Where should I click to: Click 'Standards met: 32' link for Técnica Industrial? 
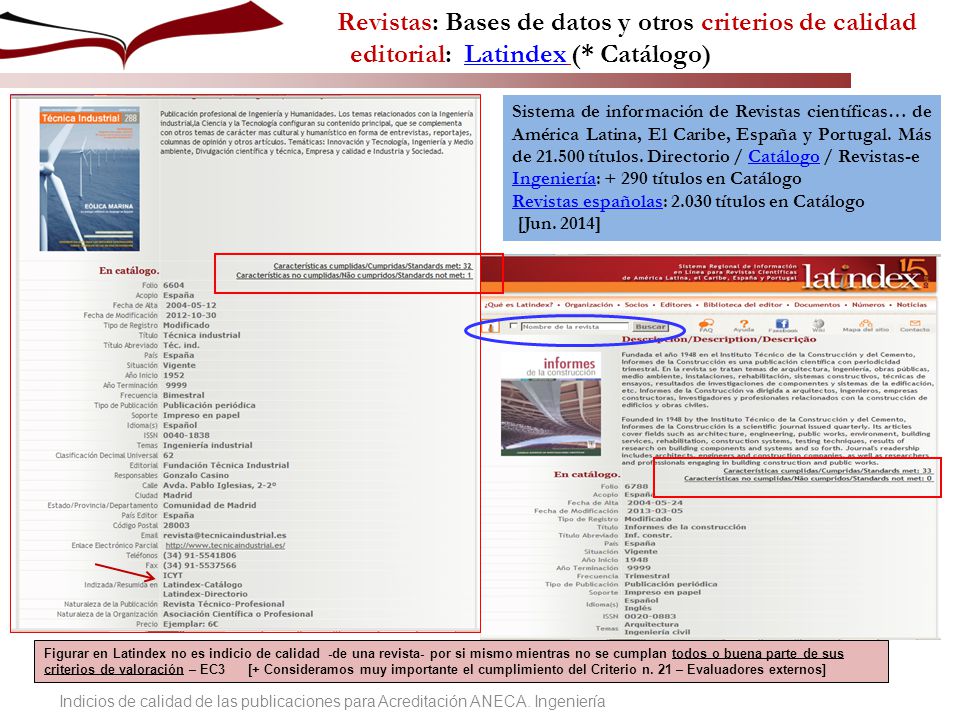pyautogui.click(x=372, y=266)
